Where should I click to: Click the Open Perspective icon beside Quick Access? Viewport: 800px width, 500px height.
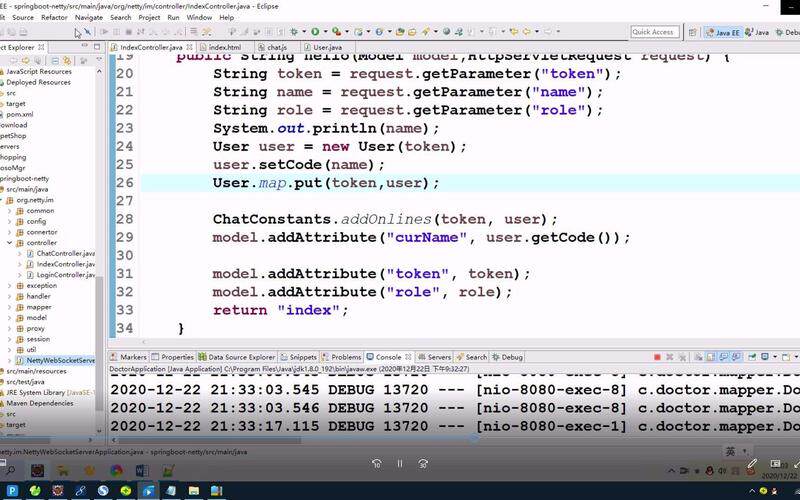pos(692,32)
